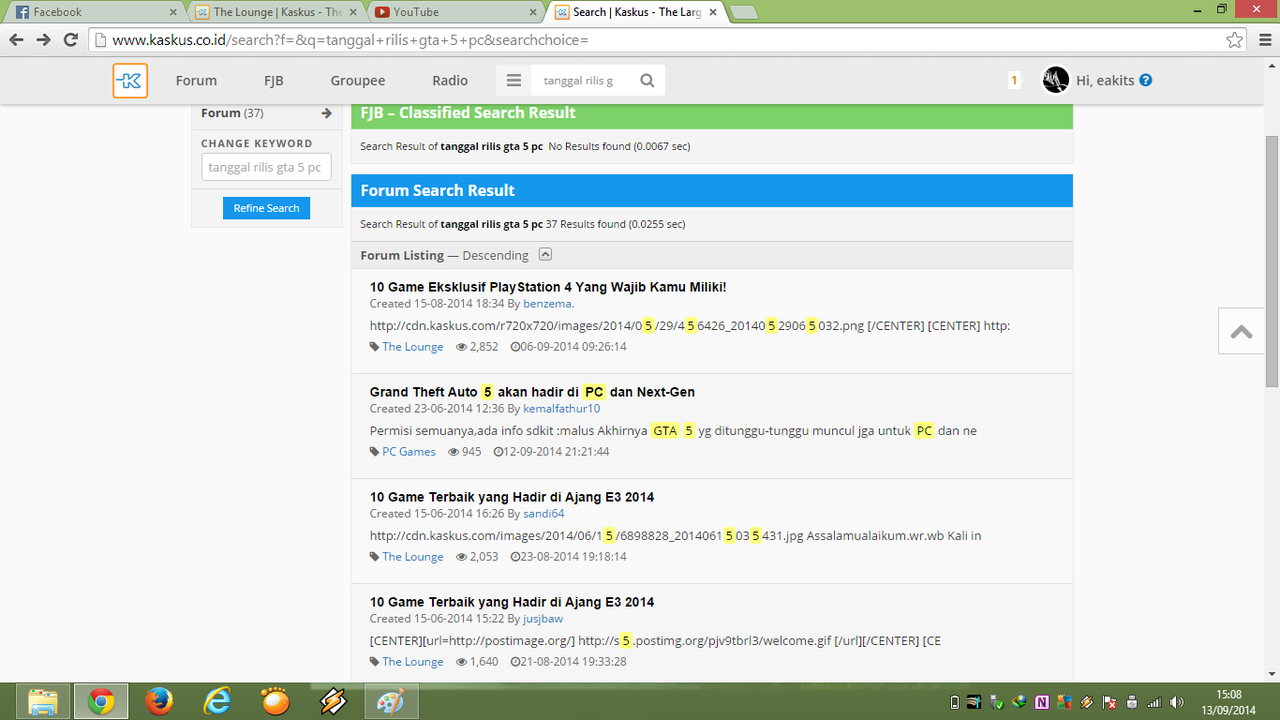Open user profile sandi64
Screen dimensions: 1280x720
544,514
